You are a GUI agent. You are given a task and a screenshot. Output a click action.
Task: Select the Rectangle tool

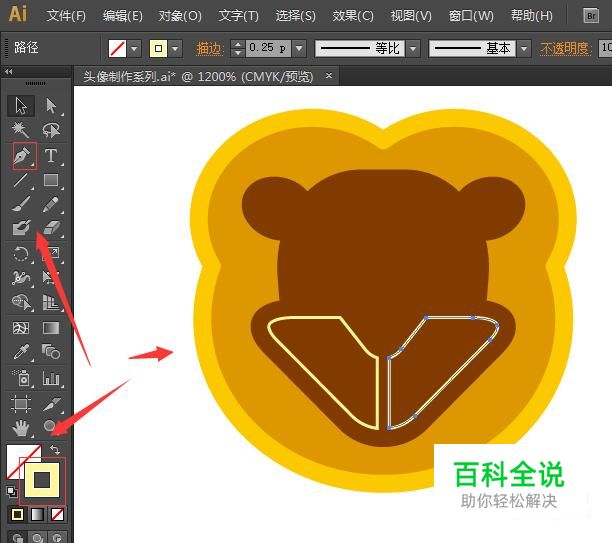tap(51, 180)
